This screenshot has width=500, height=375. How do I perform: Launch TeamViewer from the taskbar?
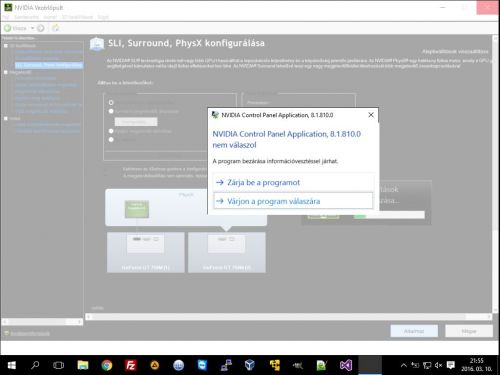202,366
